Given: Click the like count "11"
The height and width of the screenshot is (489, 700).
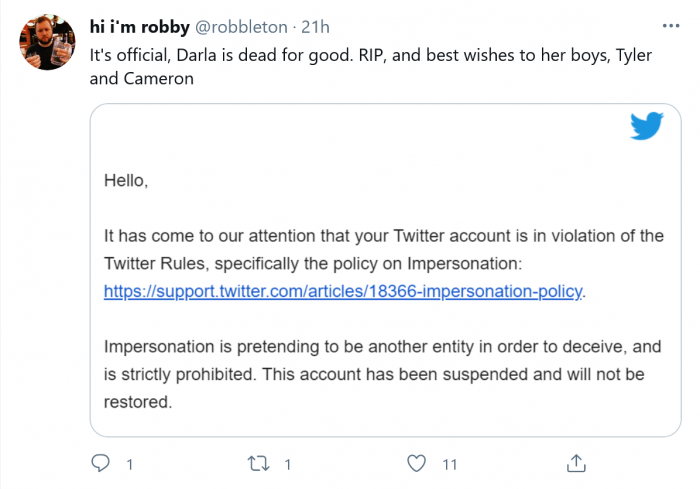Looking at the screenshot, I should click(449, 464).
